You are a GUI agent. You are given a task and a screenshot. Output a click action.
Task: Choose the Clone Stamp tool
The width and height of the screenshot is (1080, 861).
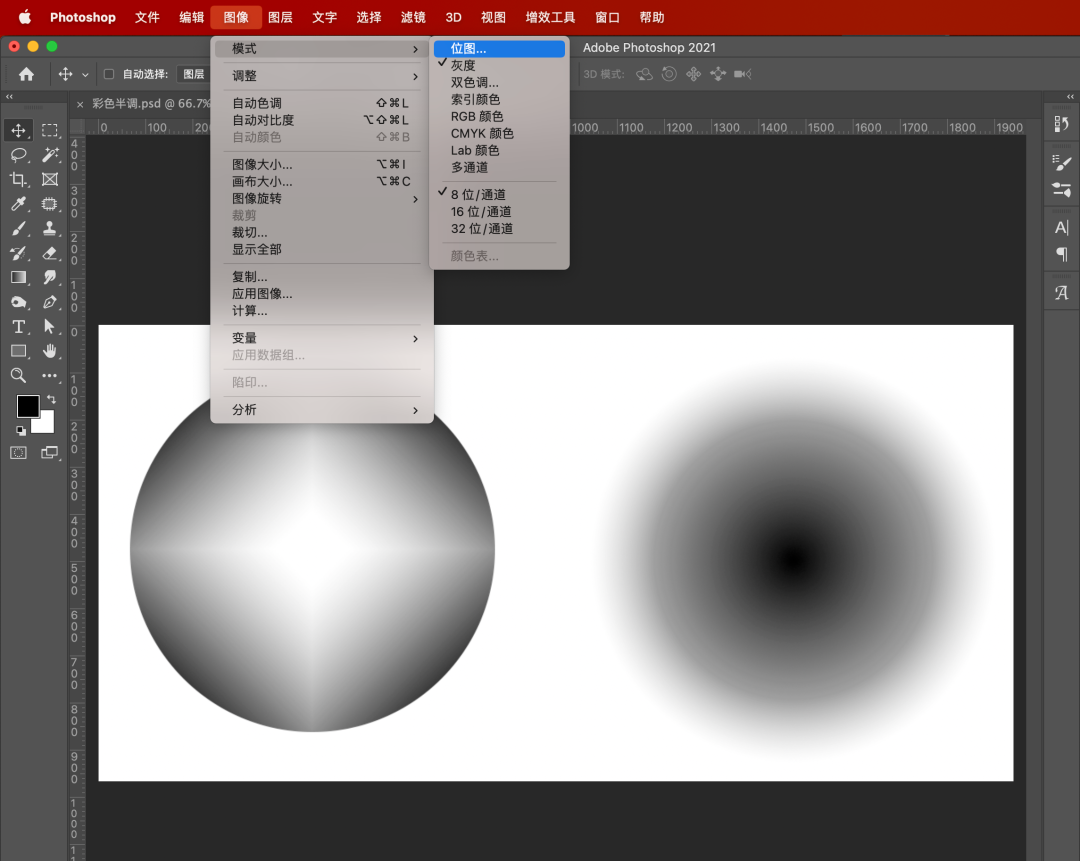(x=50, y=228)
